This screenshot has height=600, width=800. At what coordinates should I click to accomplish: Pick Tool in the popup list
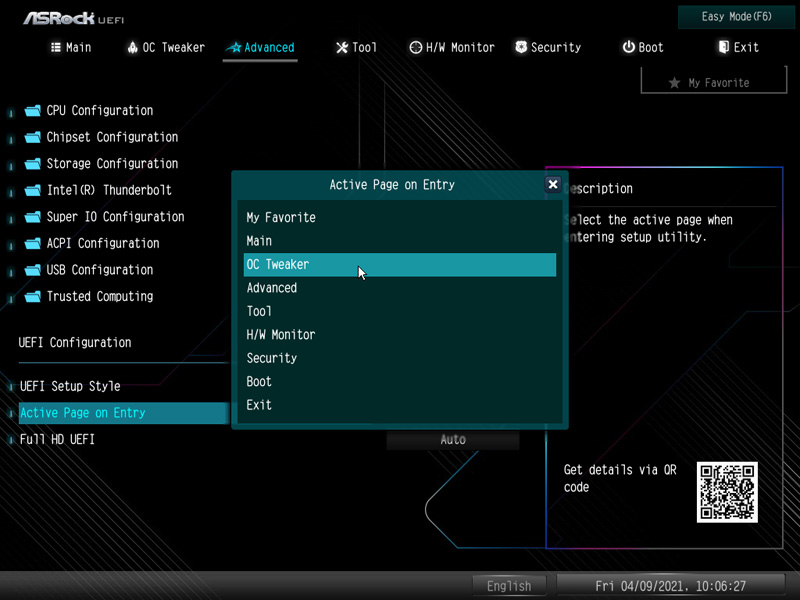coord(400,312)
